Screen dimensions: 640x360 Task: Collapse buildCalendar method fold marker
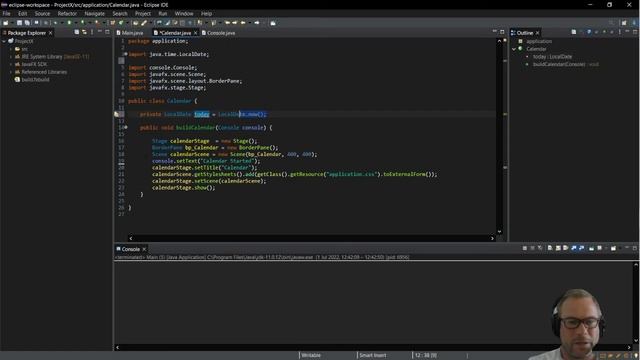tap(126, 127)
